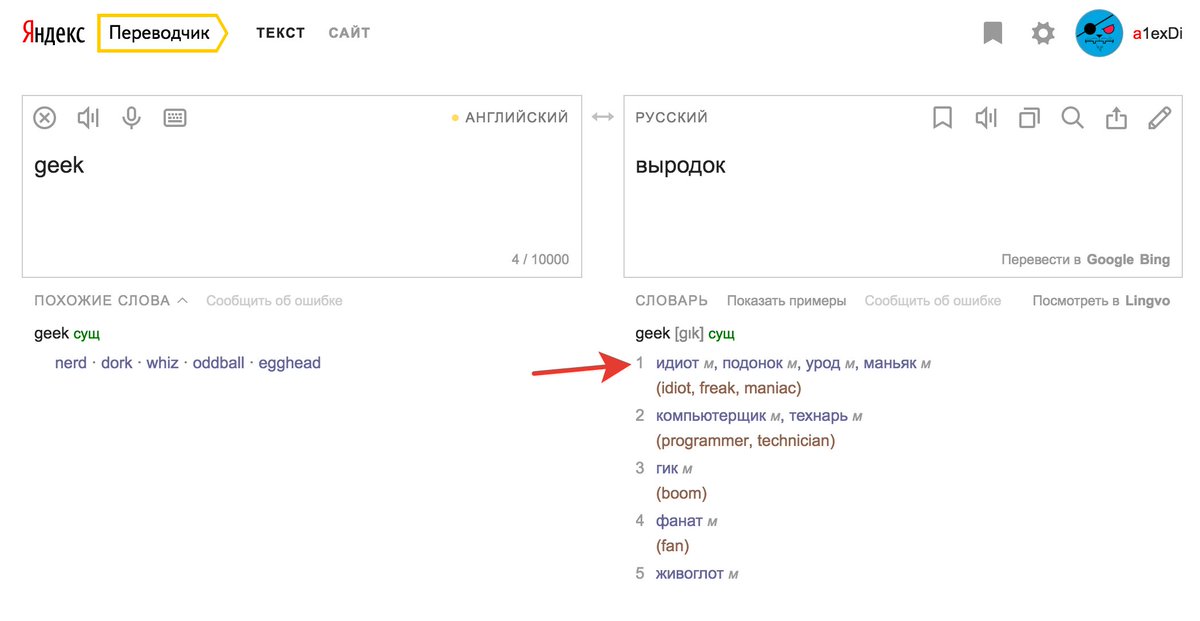The height and width of the screenshot is (621, 1200).
Task: Collapse the ПОХОЖИЕ СЛОВА section
Action: (111, 300)
